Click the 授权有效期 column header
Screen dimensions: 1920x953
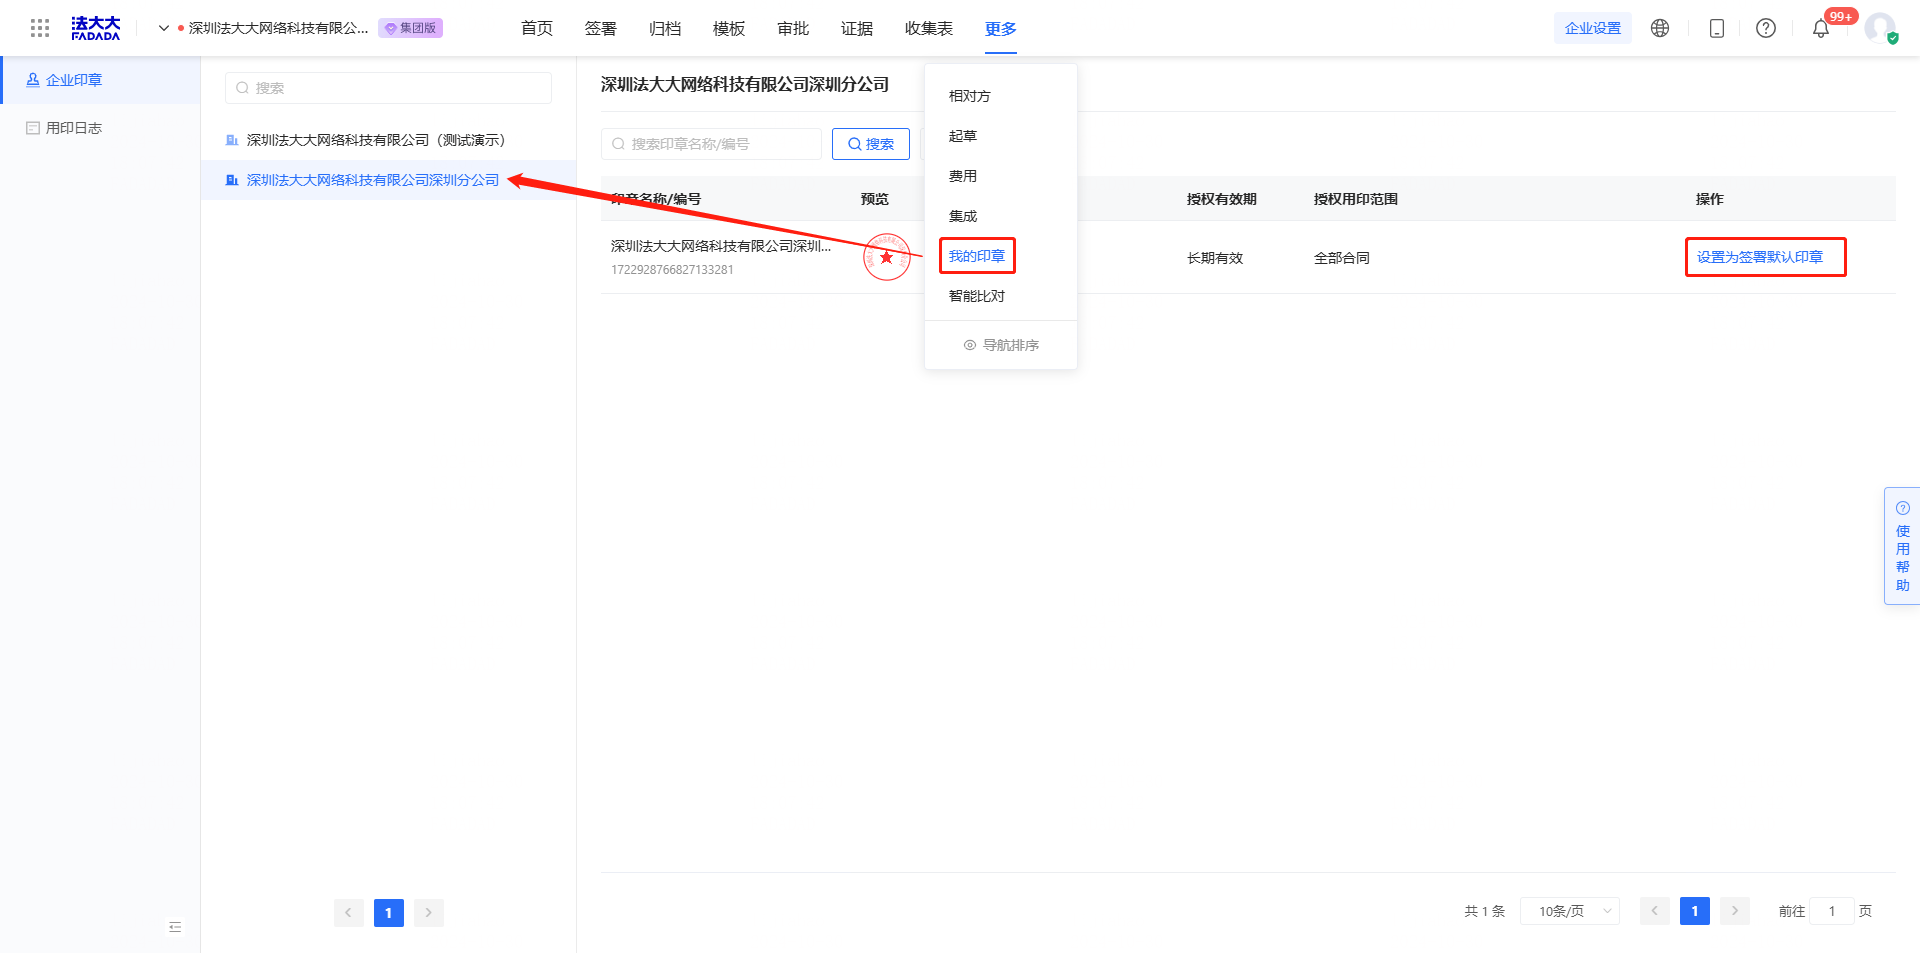(1222, 199)
